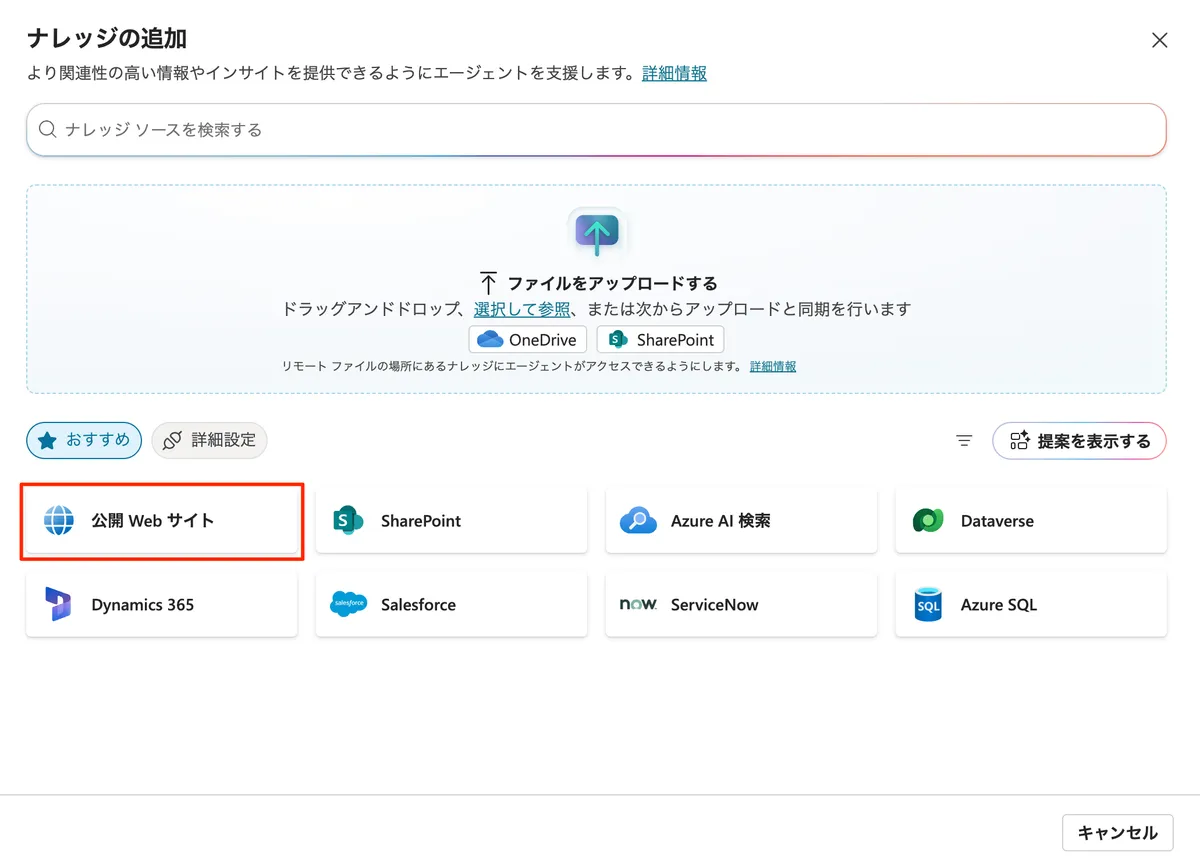Open the 詳細情報 link under the title
1200x867 pixels.
pos(674,74)
